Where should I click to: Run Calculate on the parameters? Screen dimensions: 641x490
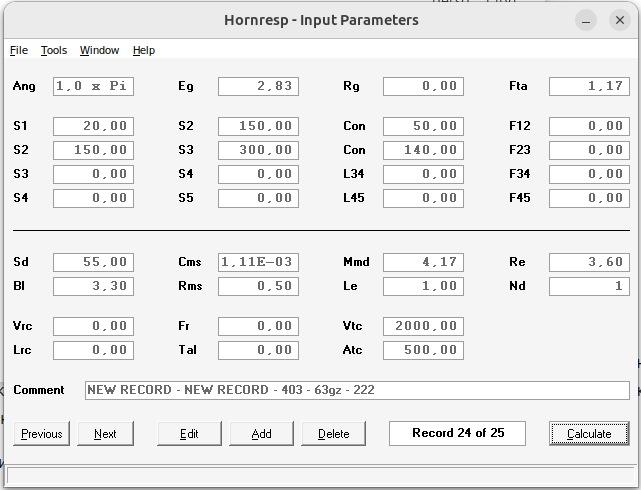click(x=589, y=433)
